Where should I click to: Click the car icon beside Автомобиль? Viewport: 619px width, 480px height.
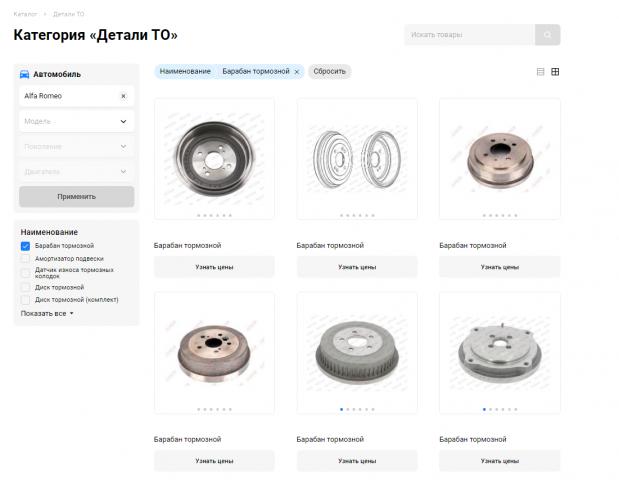[24, 74]
